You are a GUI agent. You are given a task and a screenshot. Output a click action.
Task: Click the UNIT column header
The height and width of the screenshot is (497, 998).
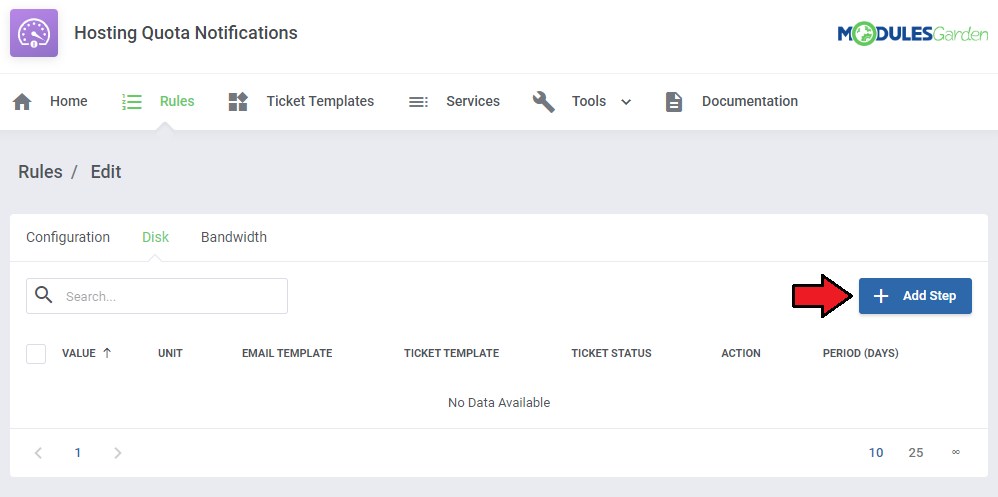171,353
